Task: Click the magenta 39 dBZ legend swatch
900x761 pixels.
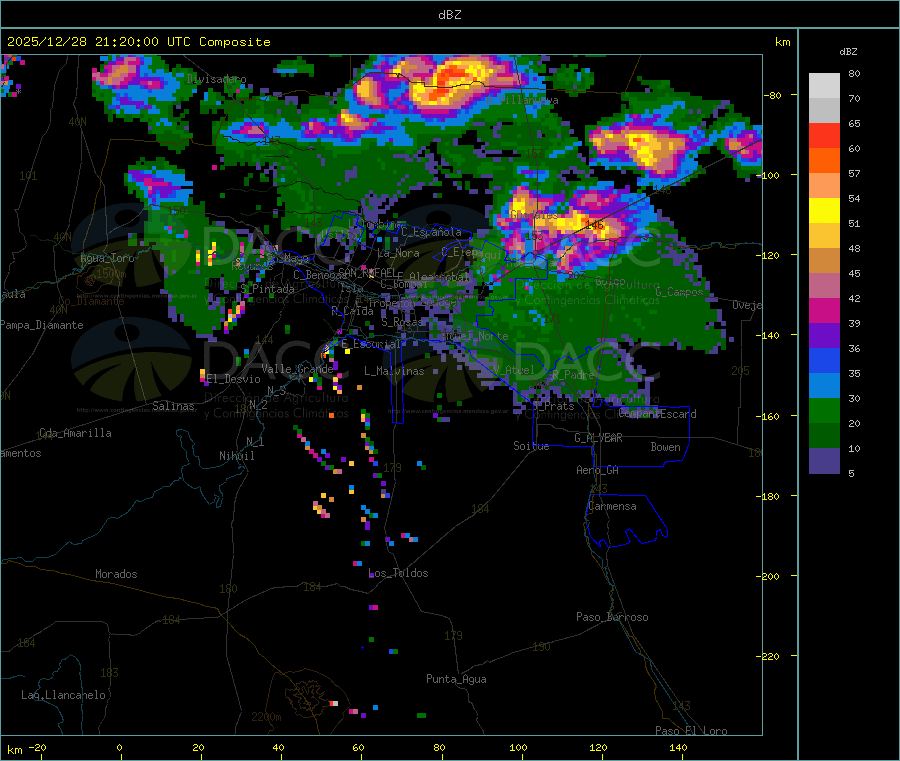Action: point(824,310)
